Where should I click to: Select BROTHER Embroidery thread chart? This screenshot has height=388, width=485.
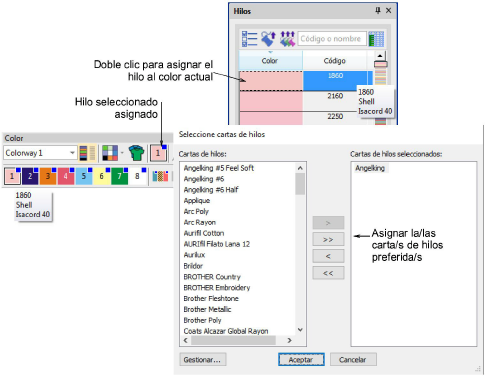pos(217,288)
